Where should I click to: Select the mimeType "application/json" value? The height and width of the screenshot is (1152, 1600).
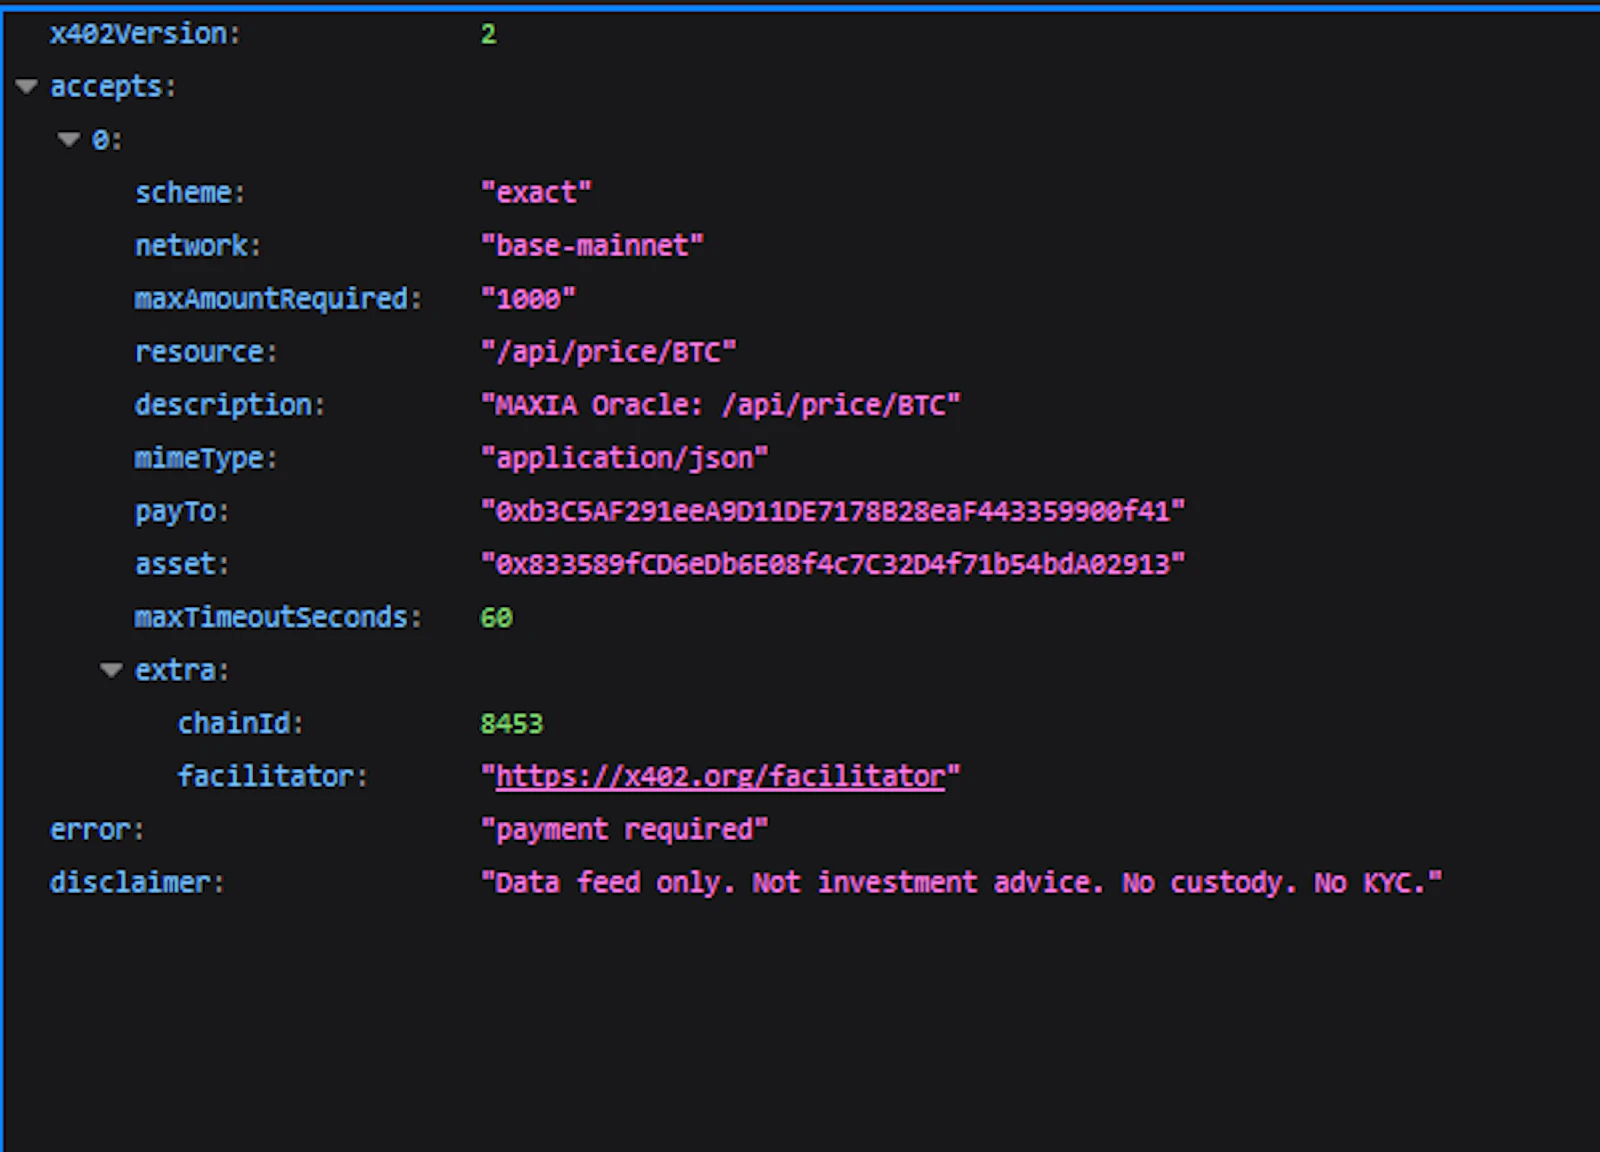point(625,457)
